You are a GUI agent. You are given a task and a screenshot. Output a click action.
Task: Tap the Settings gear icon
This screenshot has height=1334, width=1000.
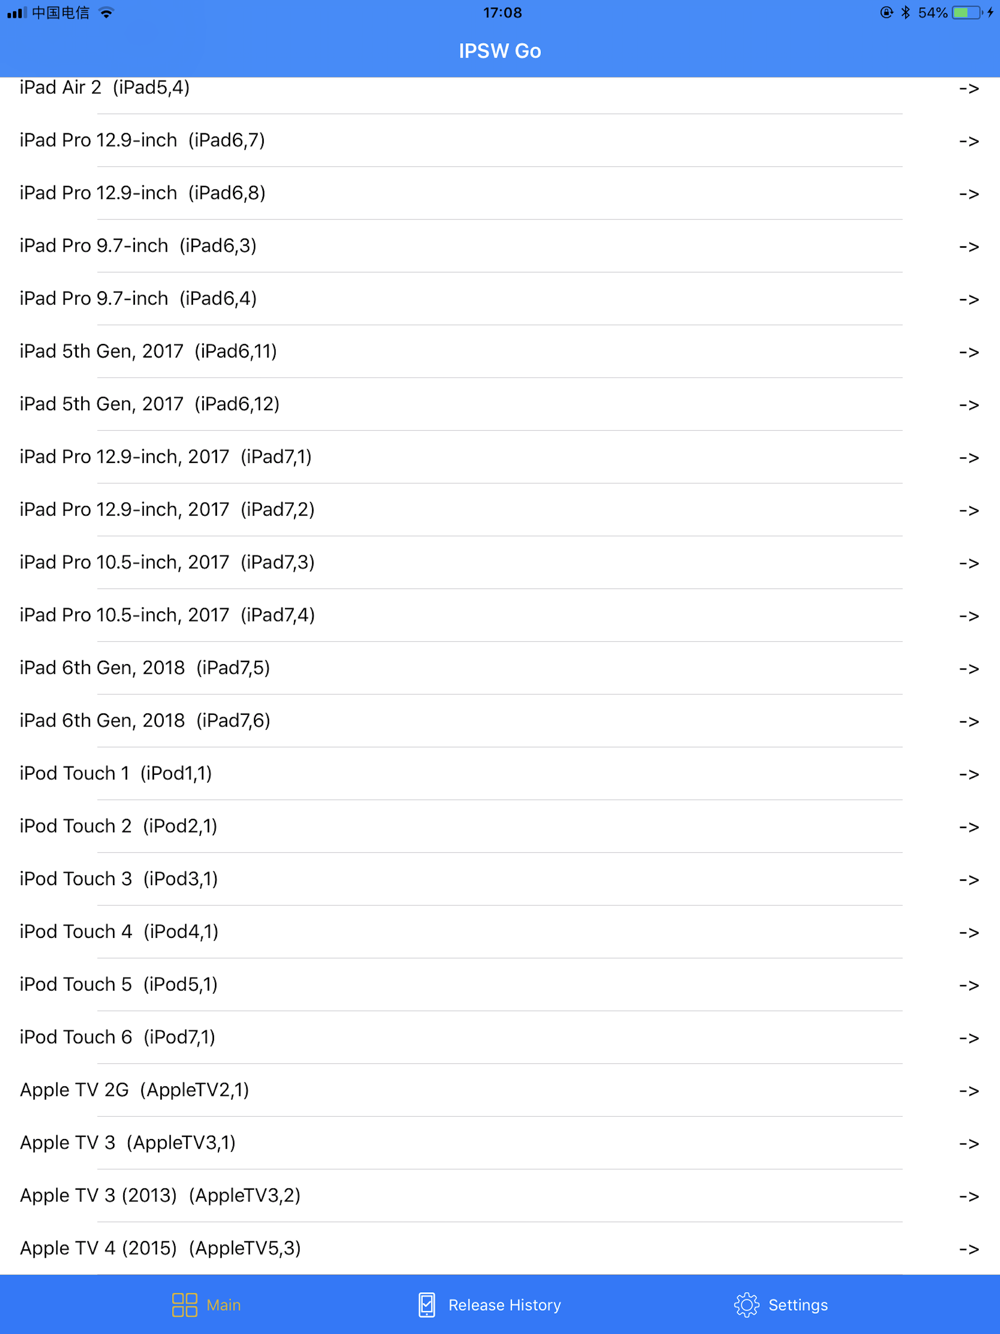point(746,1304)
